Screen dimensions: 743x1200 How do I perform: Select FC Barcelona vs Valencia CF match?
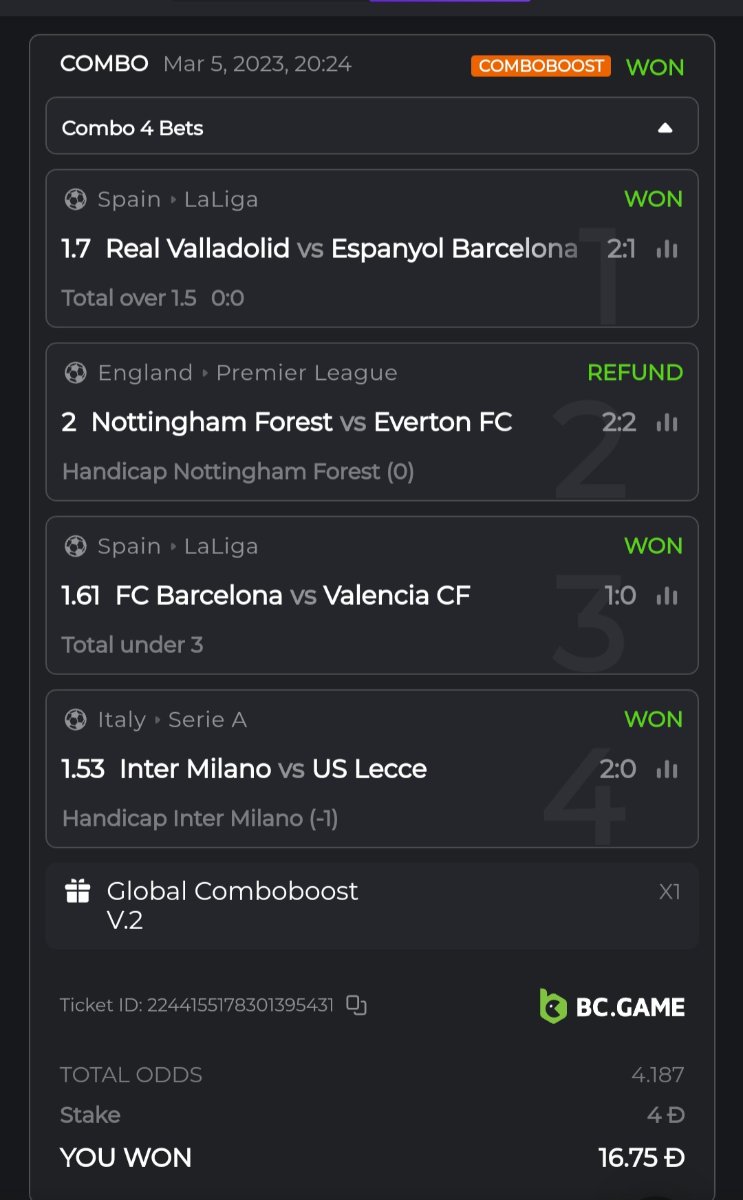click(x=292, y=596)
